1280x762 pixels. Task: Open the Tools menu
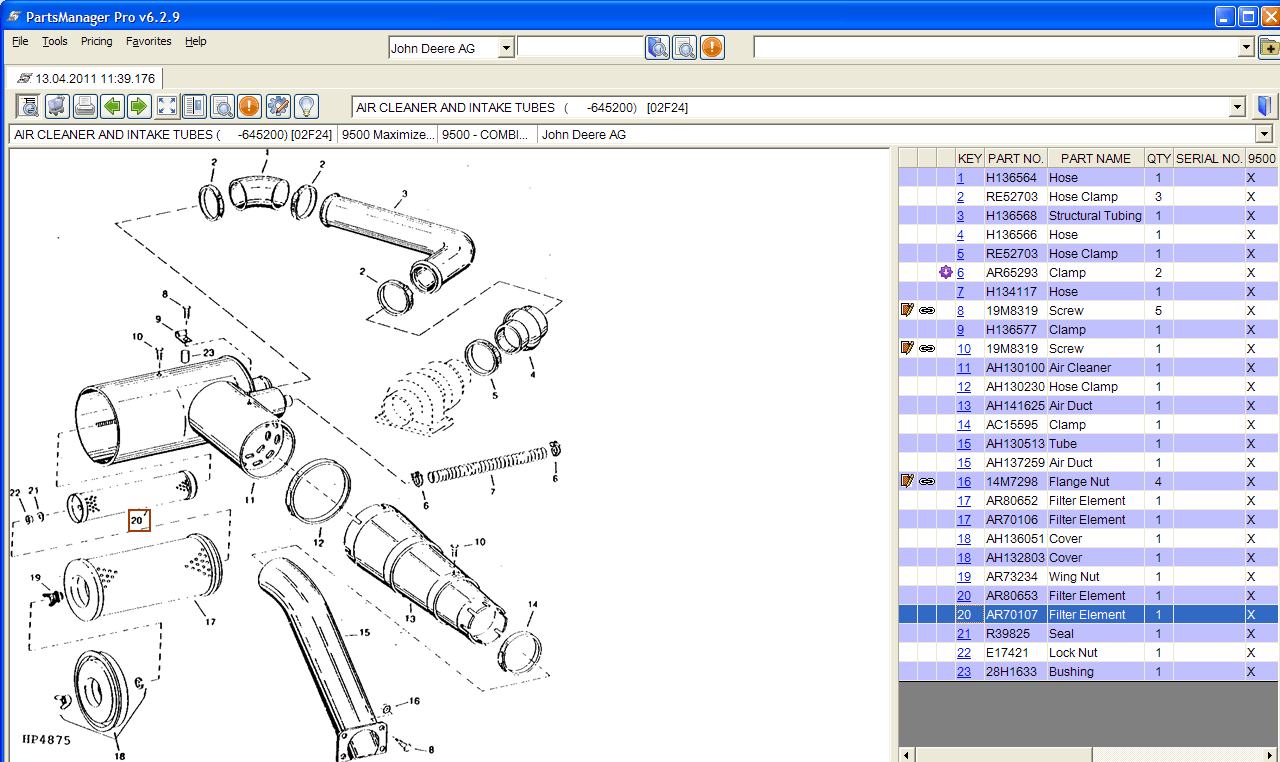55,41
